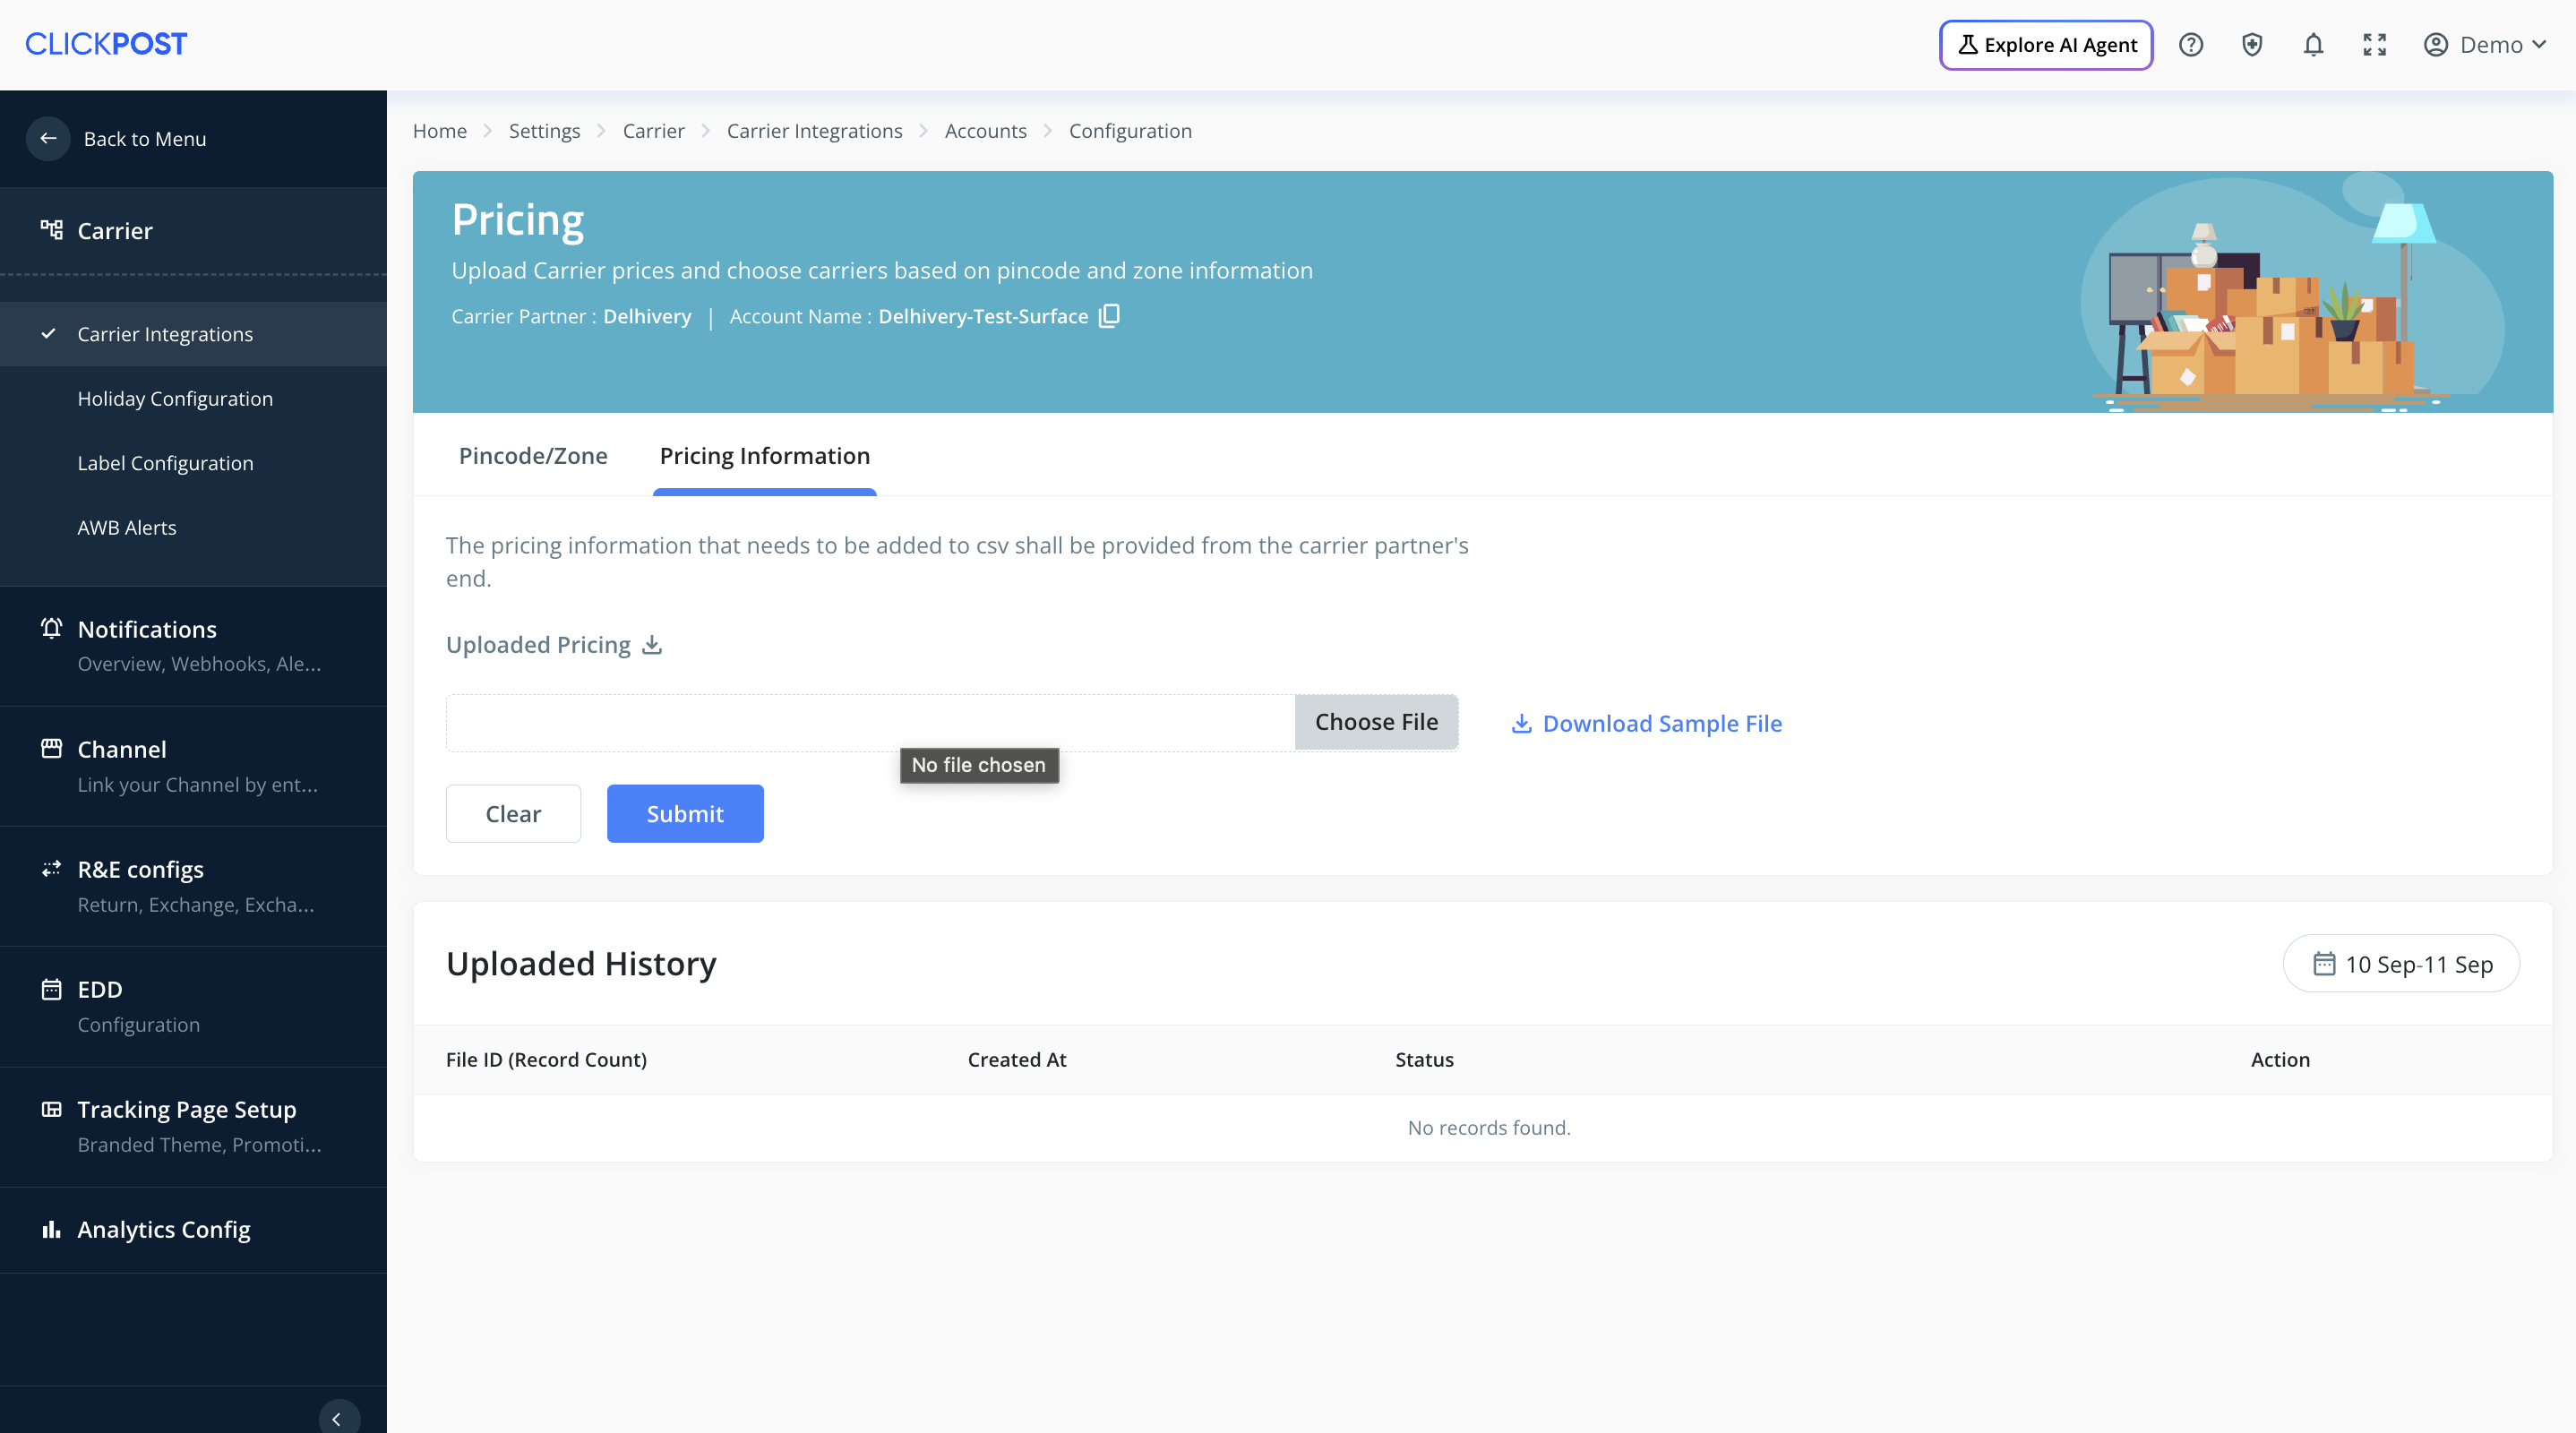Screen dimensions: 2576x1433
Task: Click the Explore AI Agent button
Action: (x=2045, y=45)
